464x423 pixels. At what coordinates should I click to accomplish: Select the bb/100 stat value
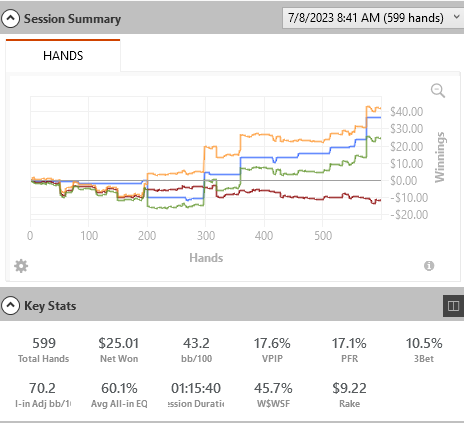[x=196, y=343]
